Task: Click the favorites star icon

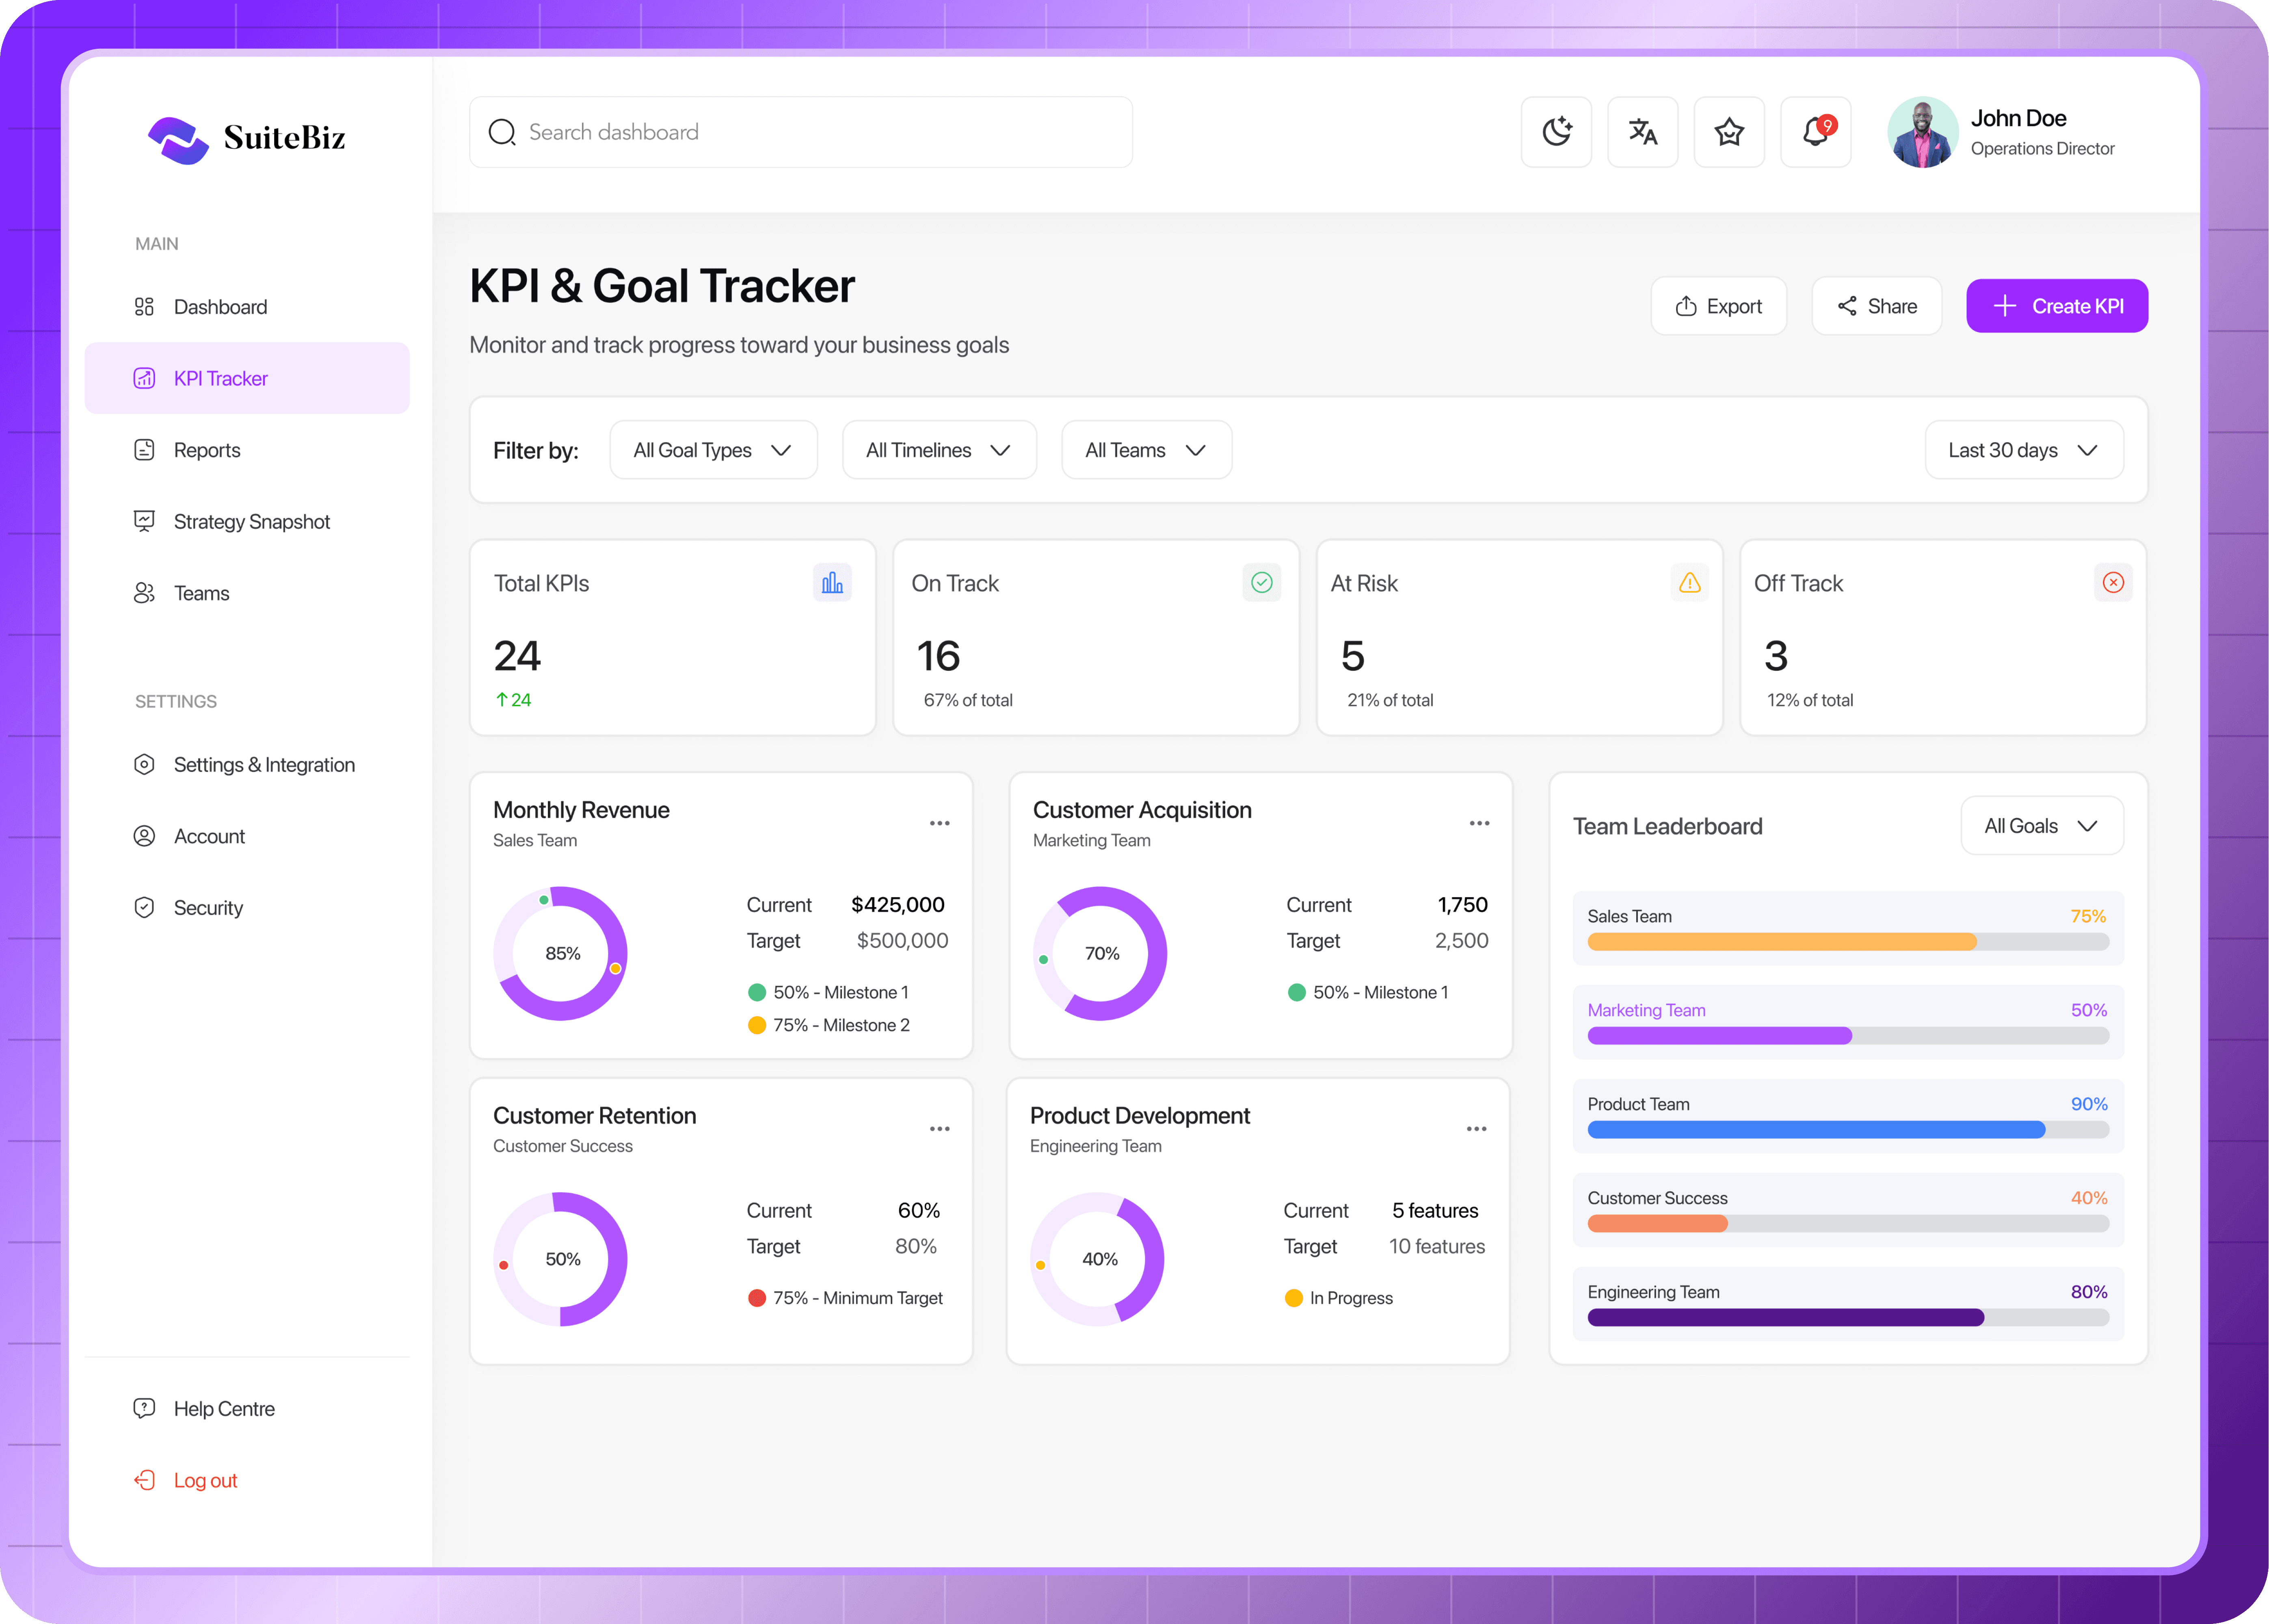Action: pos(1728,132)
